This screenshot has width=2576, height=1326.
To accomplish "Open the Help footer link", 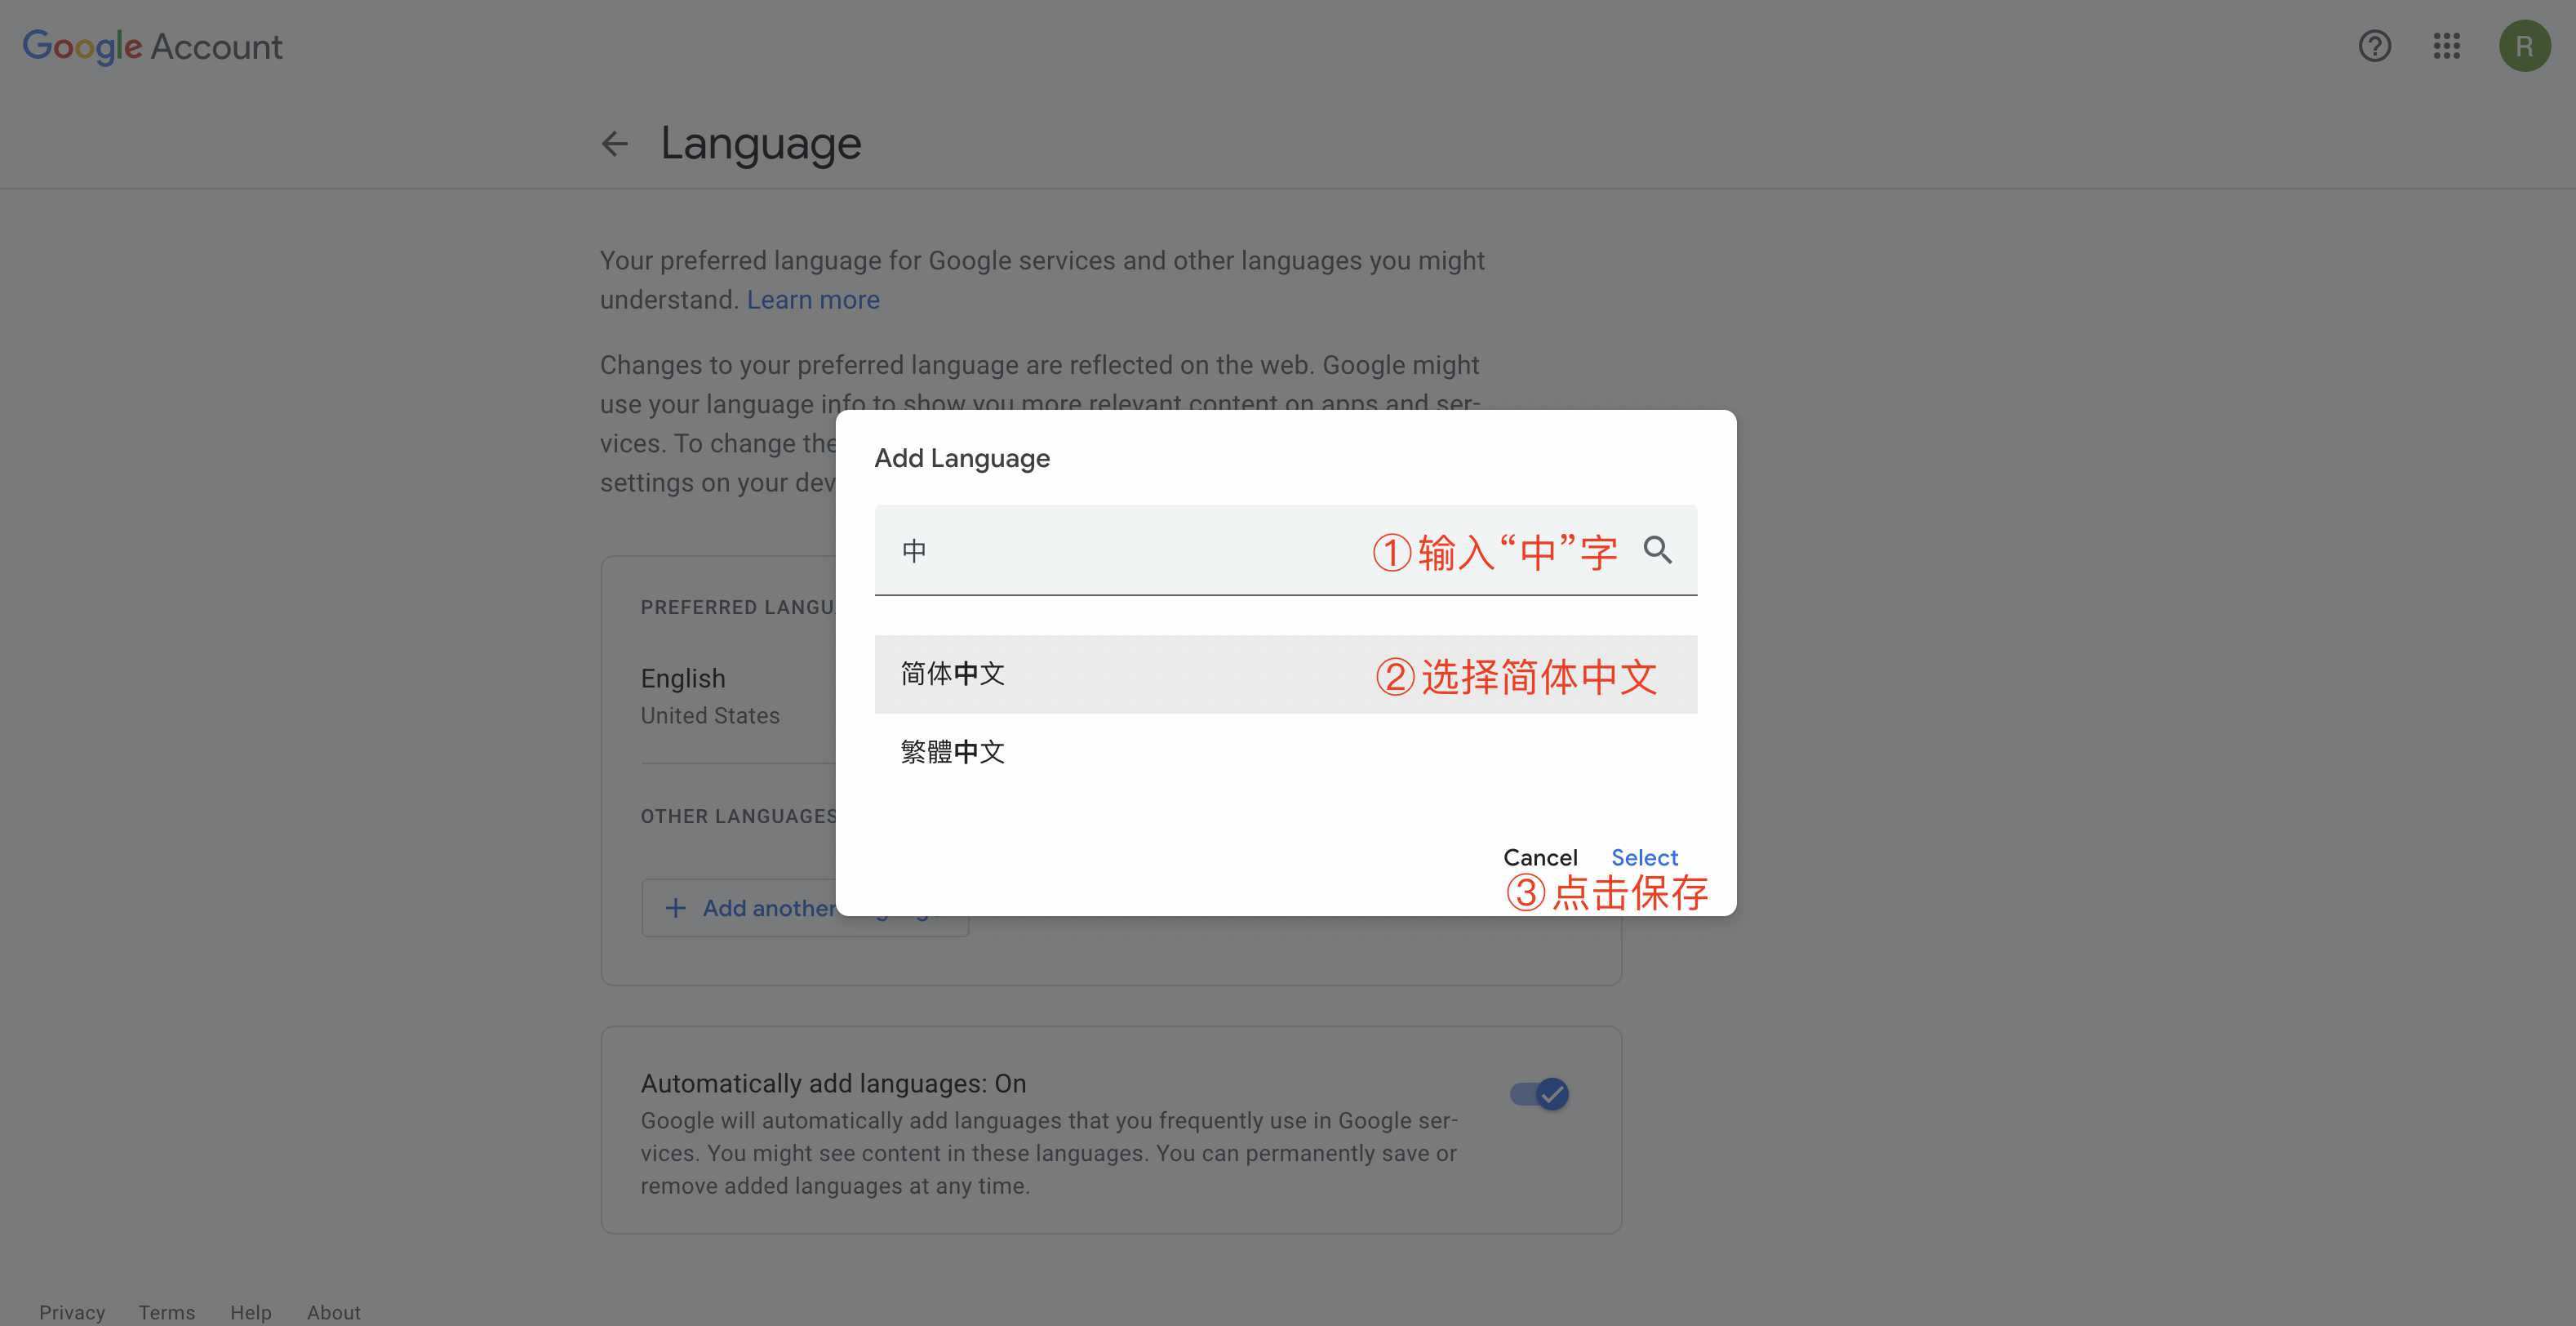I will tap(250, 1312).
